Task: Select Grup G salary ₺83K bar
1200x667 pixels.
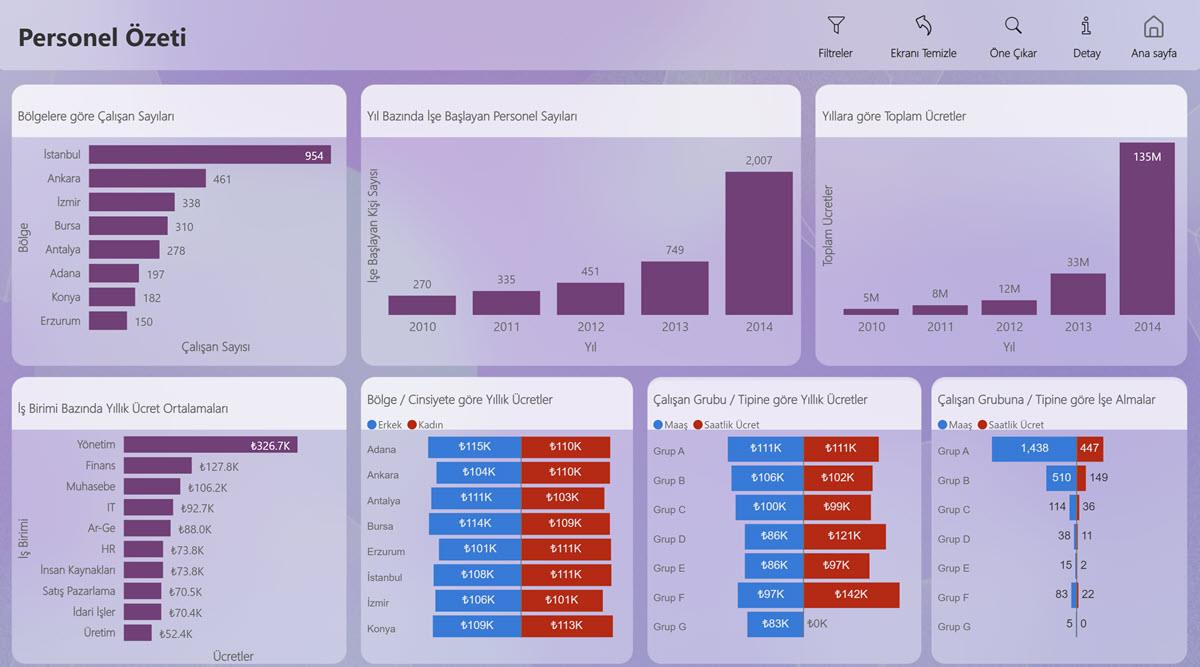Action: coord(775,624)
